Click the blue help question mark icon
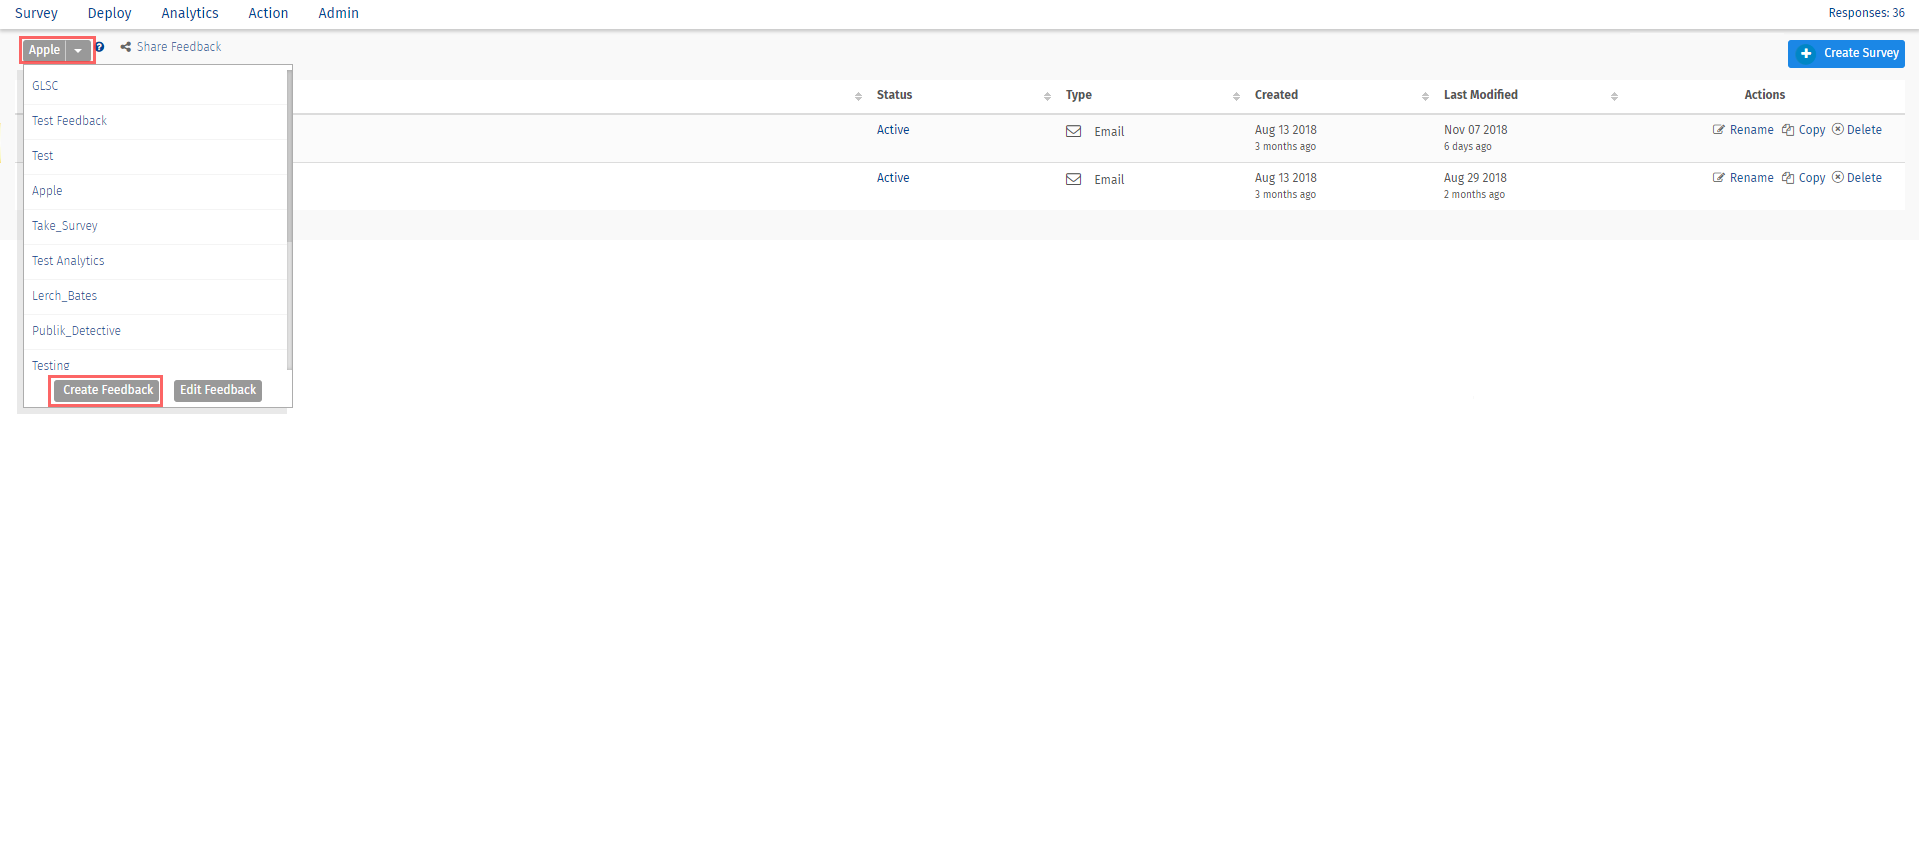1919x842 pixels. point(100,47)
